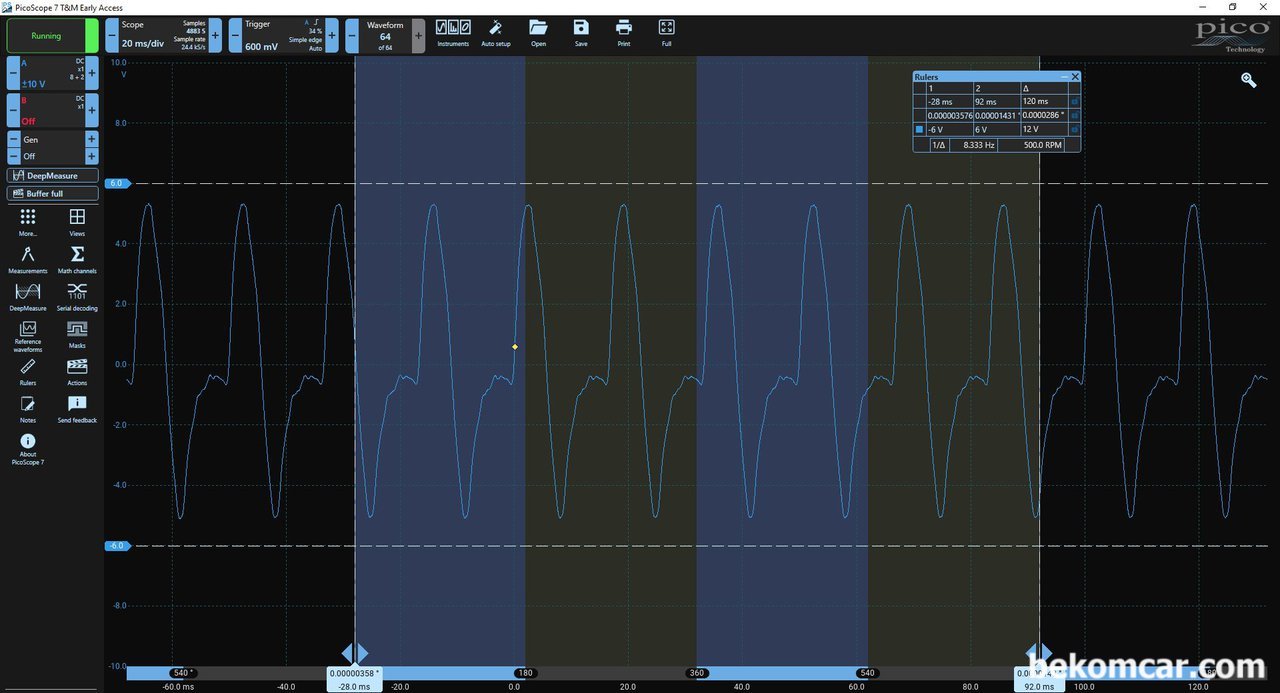Toggle the channel A color checkbox in Rulers

click(x=919, y=129)
